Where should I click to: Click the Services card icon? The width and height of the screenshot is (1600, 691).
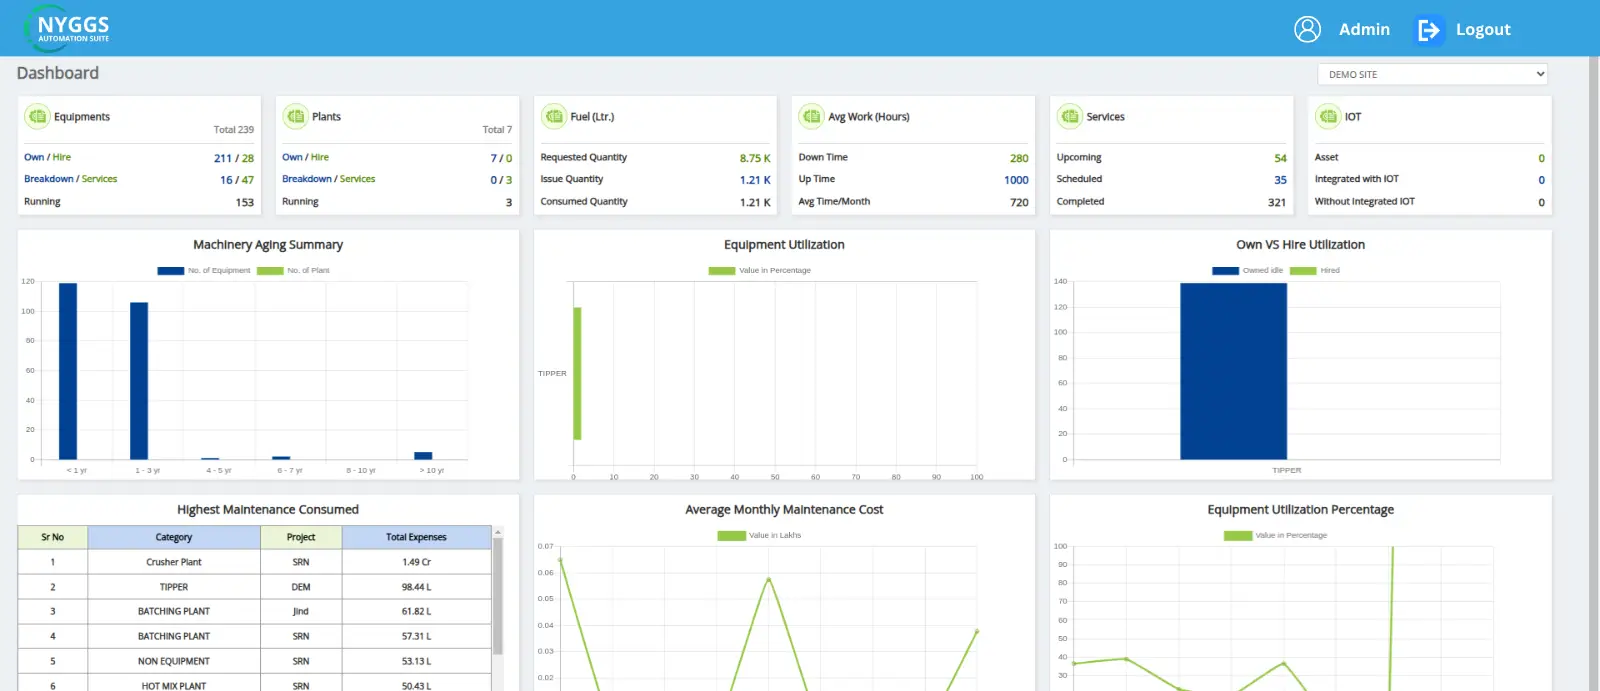tap(1069, 117)
